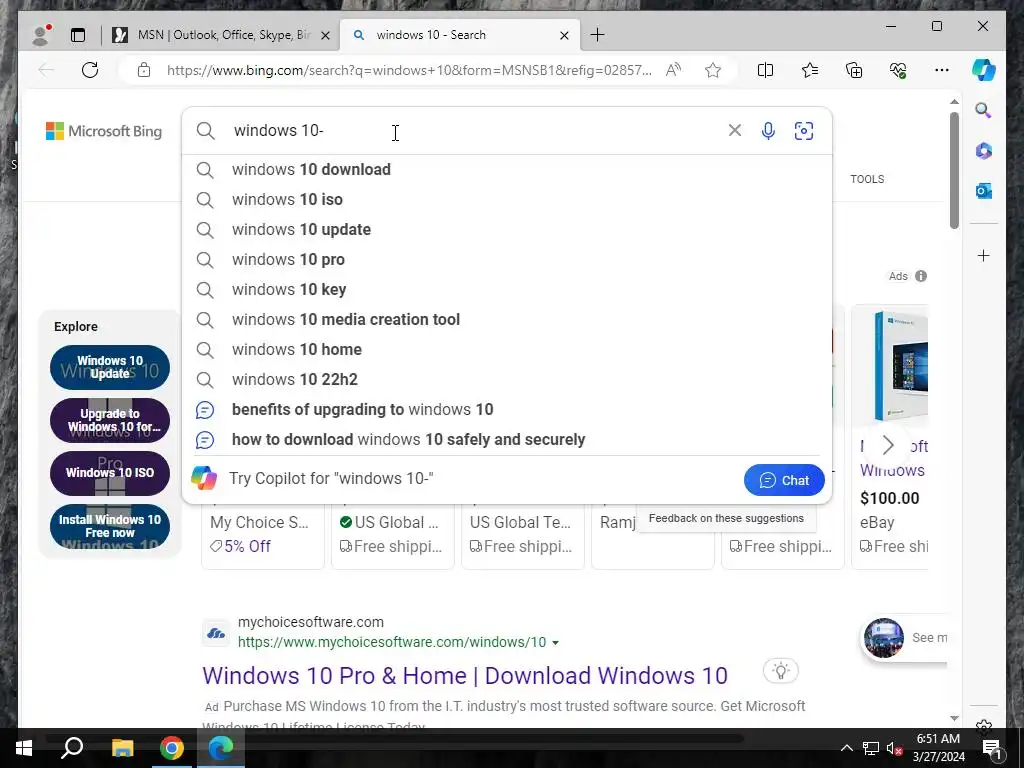Viewport: 1024px width, 768px height.
Task: Click the Copilot Chat button
Action: 784,481
